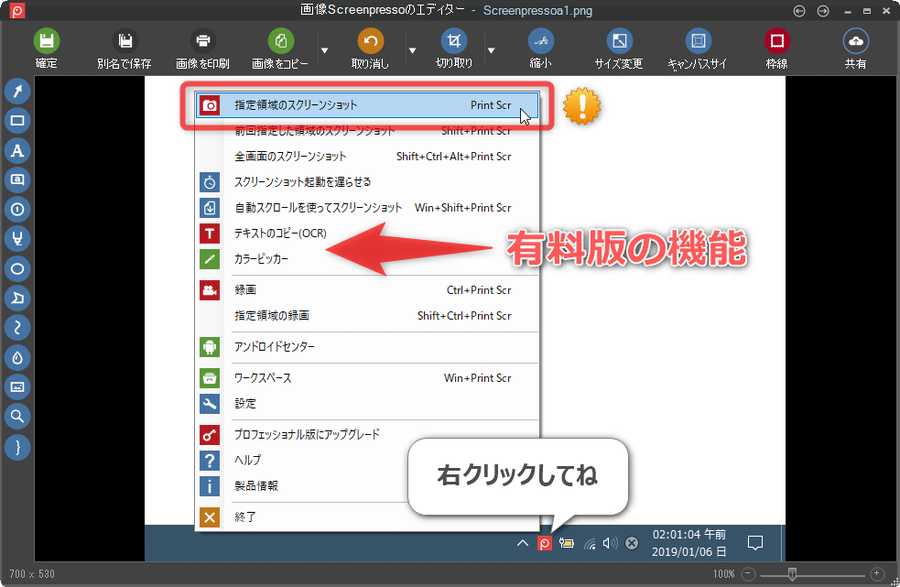Screen dimensions: 900x587
Task: Share the image via the 共有 cloud icon
Action: click(855, 41)
